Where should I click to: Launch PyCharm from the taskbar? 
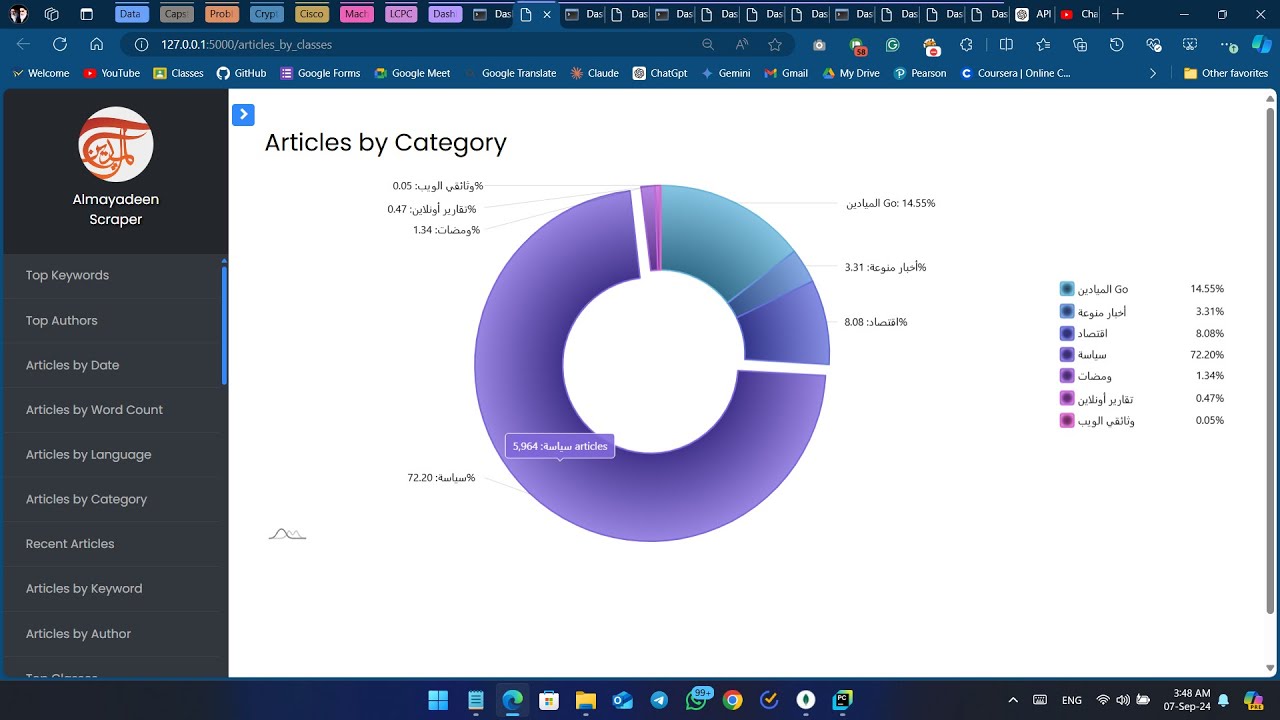[x=843, y=701]
